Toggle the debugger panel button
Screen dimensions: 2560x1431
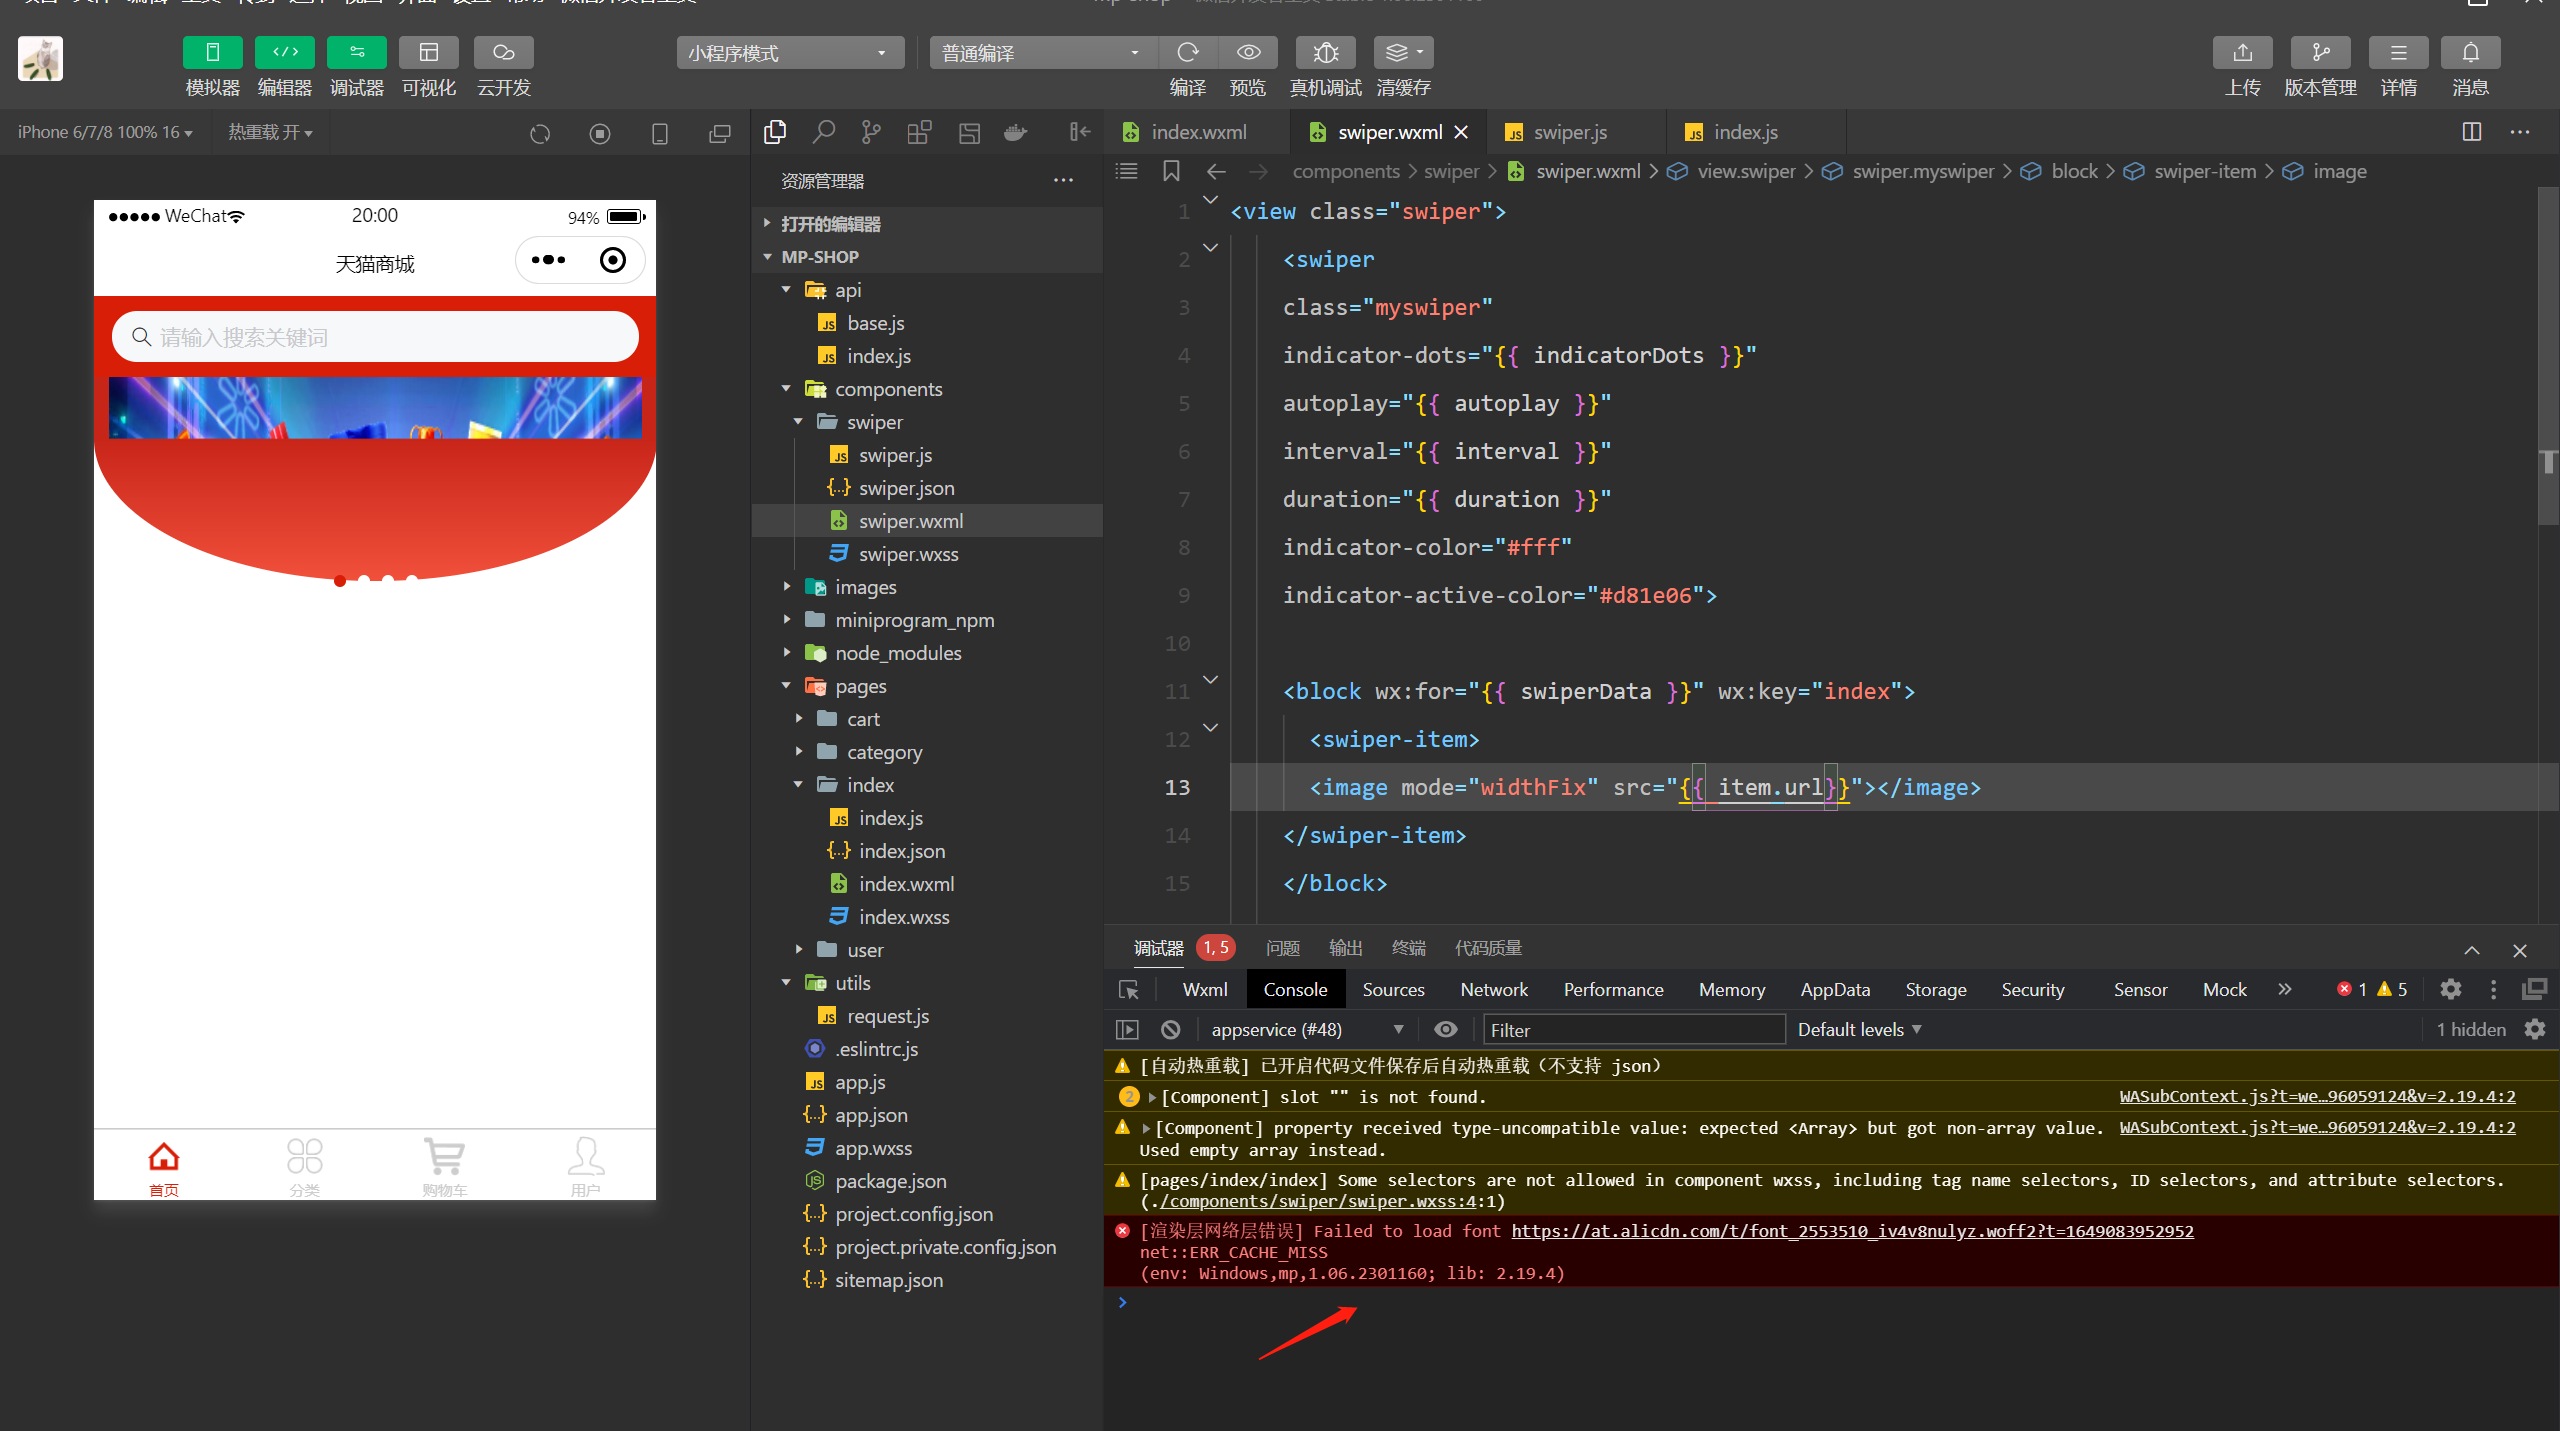(357, 52)
